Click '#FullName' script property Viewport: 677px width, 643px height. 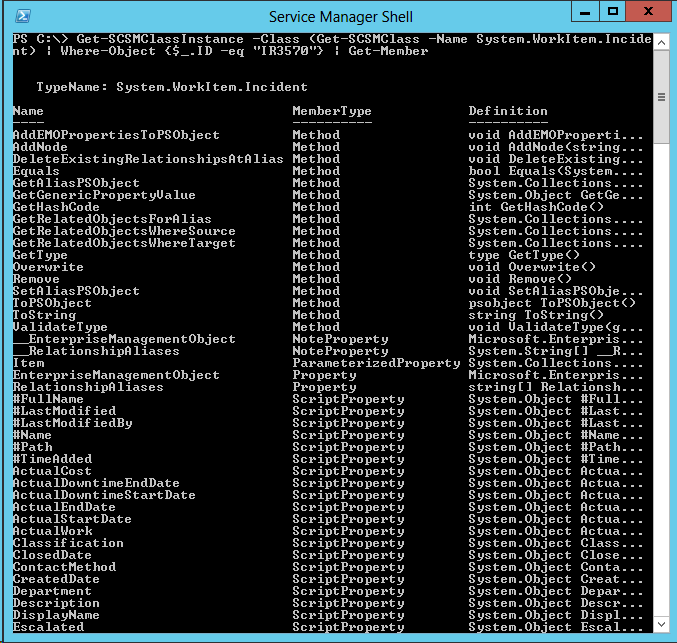click(x=48, y=399)
